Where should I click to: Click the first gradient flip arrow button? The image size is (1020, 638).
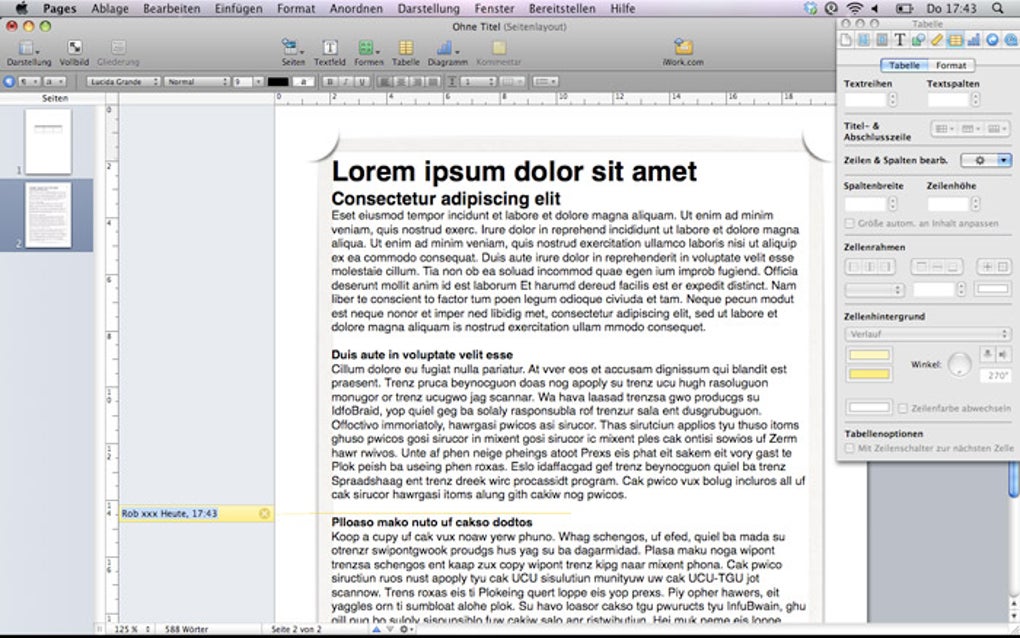pos(987,354)
